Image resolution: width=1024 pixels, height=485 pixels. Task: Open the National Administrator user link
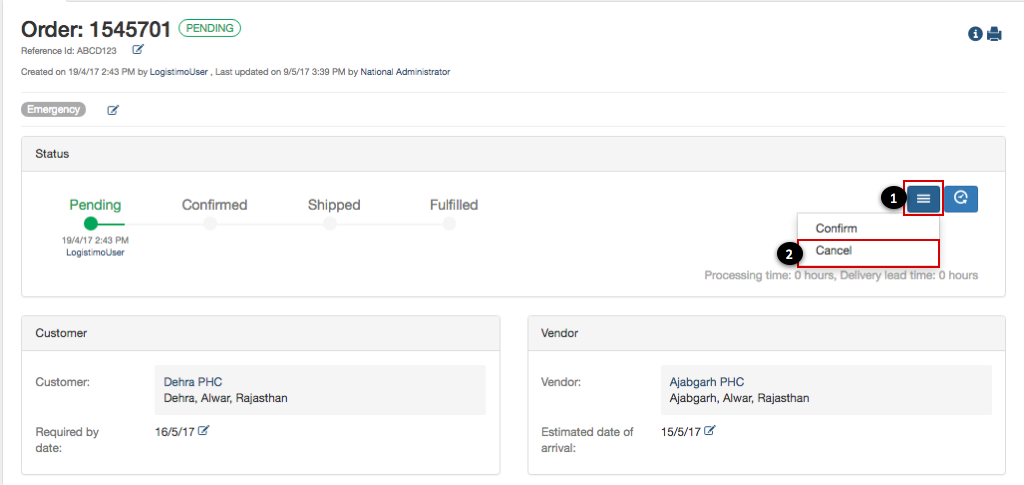[x=405, y=72]
